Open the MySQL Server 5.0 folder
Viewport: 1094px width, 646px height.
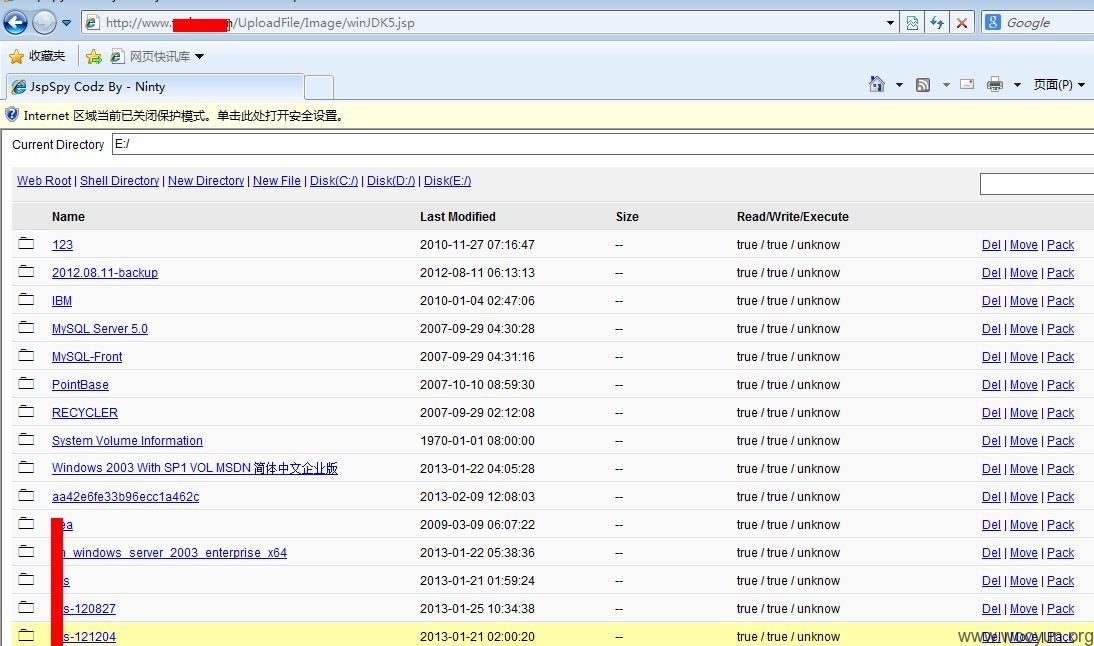click(100, 329)
